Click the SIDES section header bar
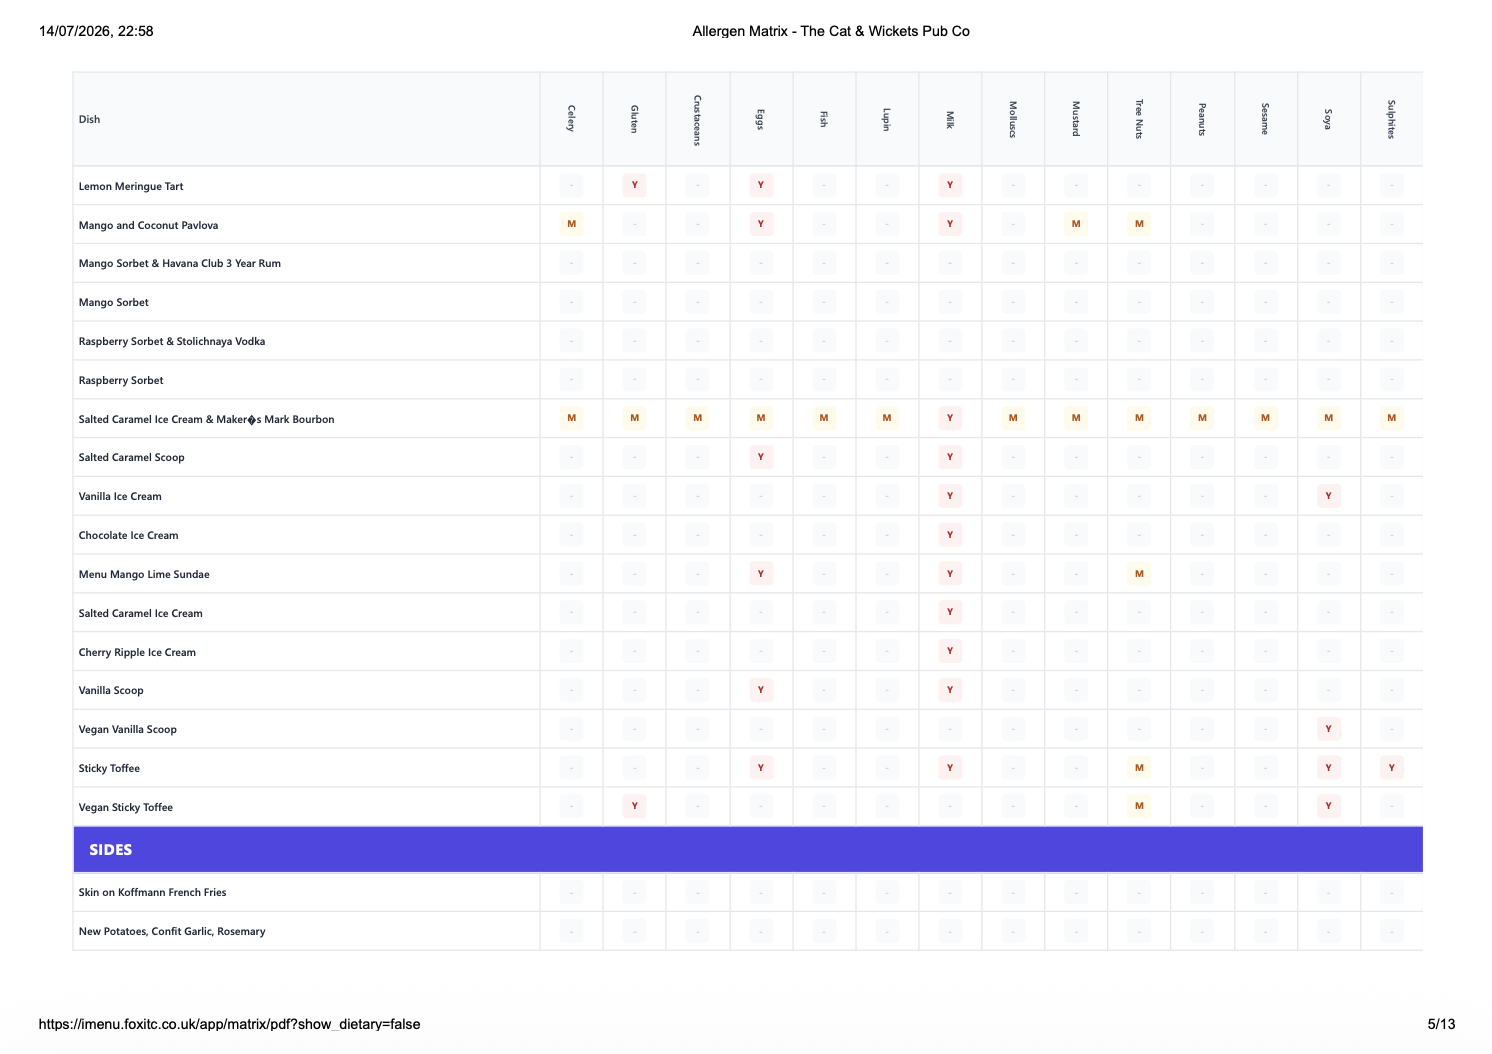 click(x=748, y=849)
